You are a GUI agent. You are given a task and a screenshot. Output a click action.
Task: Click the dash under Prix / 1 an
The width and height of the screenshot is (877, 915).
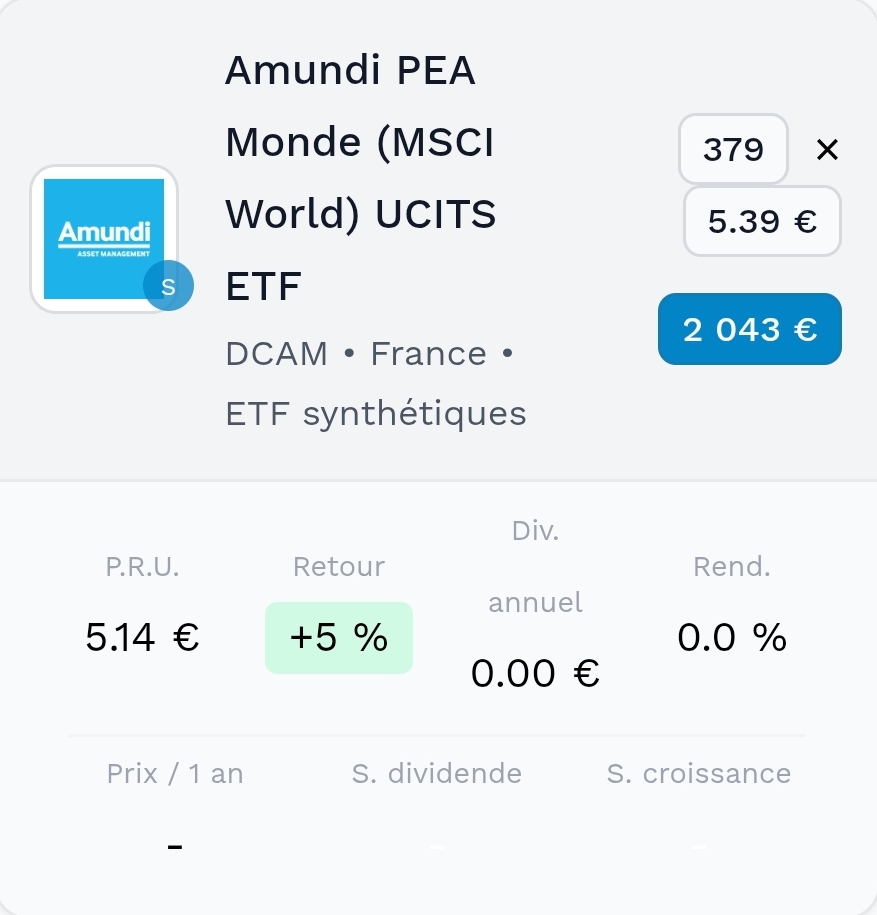click(175, 848)
